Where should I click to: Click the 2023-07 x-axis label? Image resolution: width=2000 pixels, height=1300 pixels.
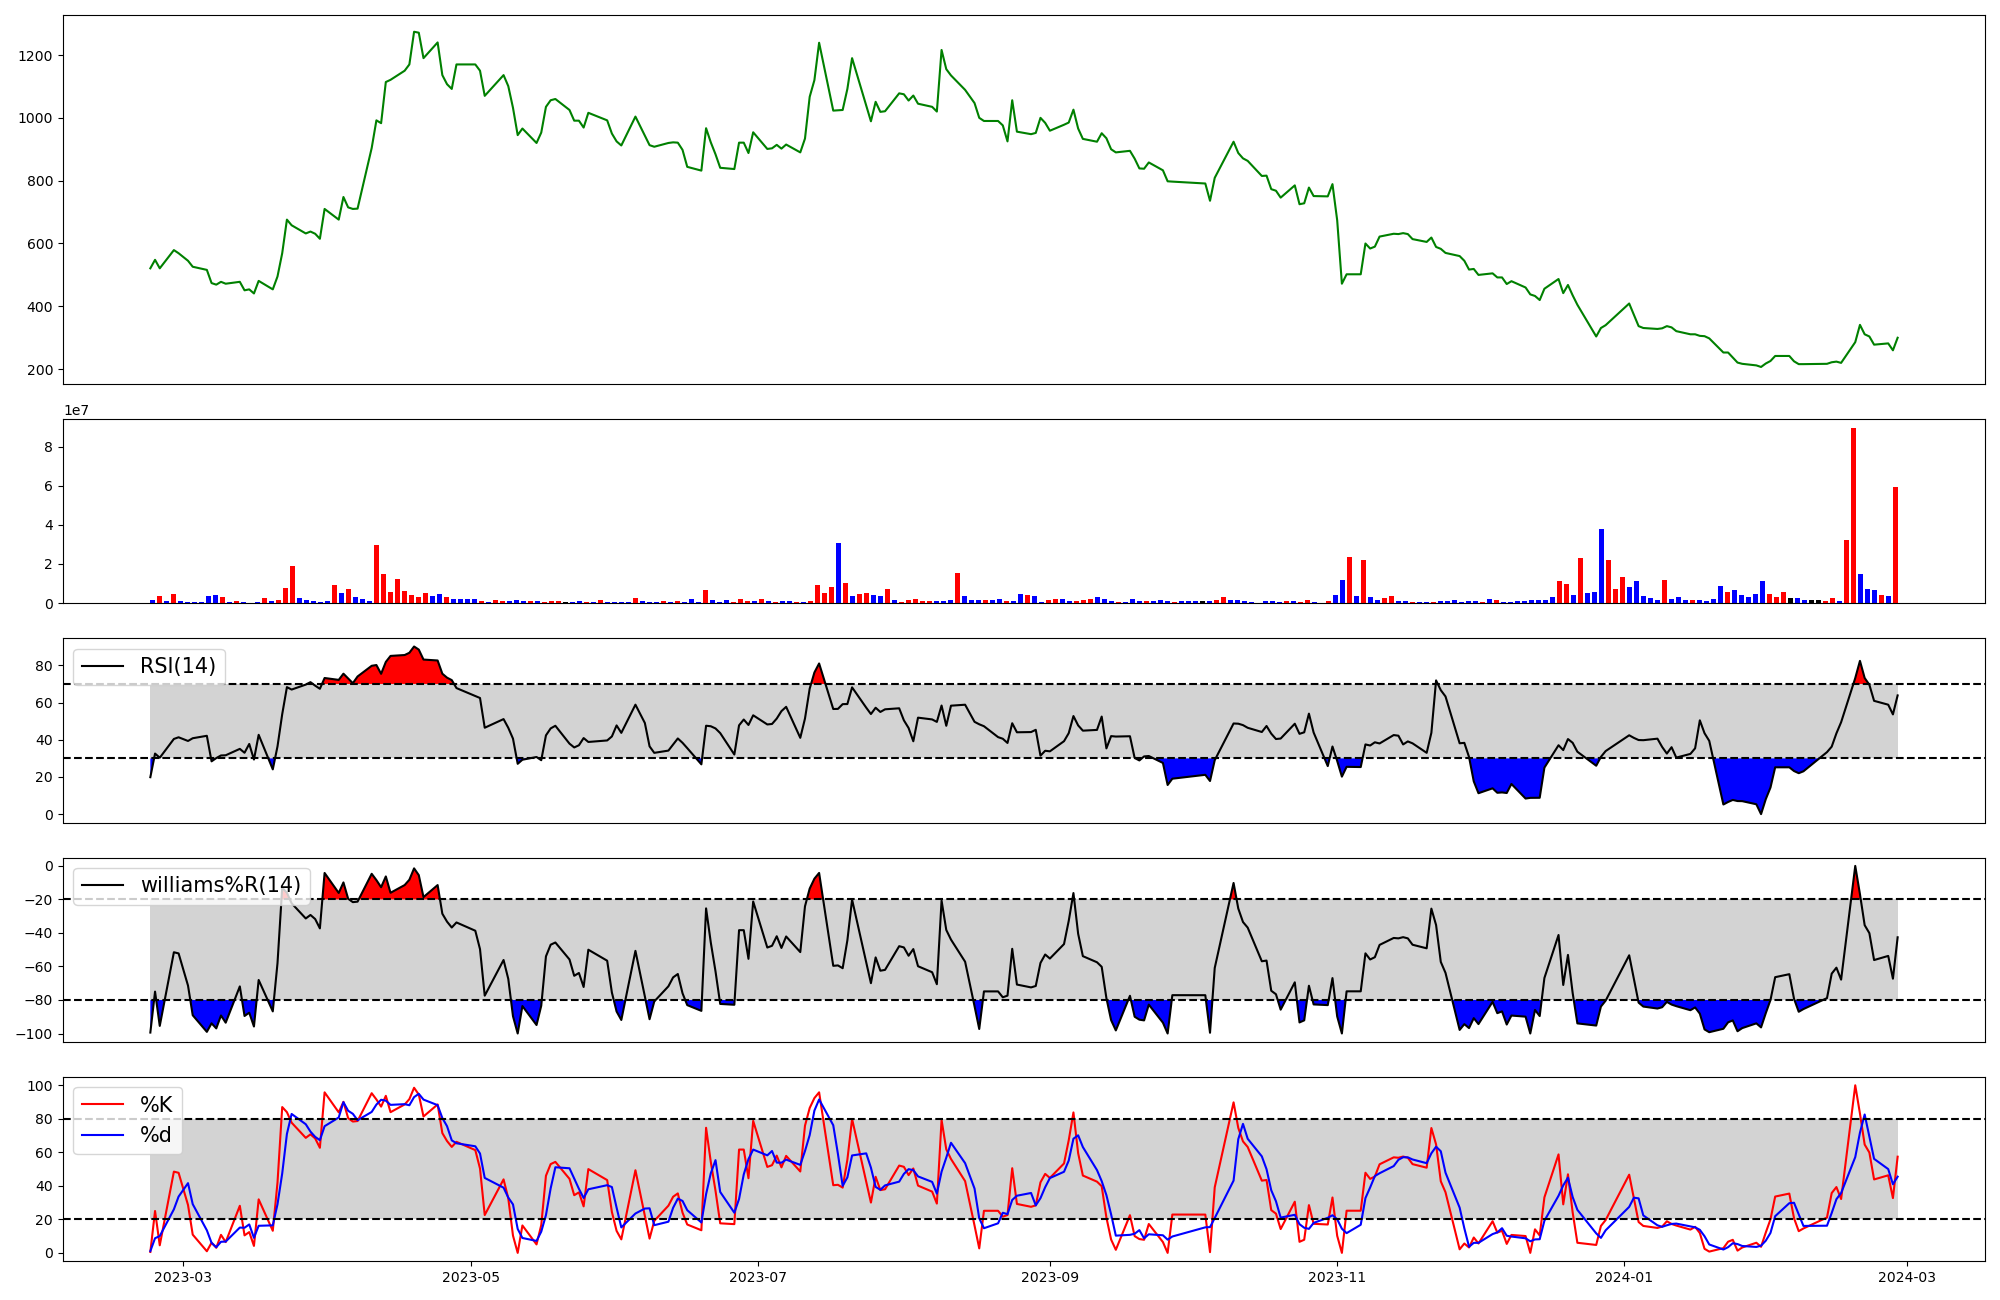click(758, 1277)
